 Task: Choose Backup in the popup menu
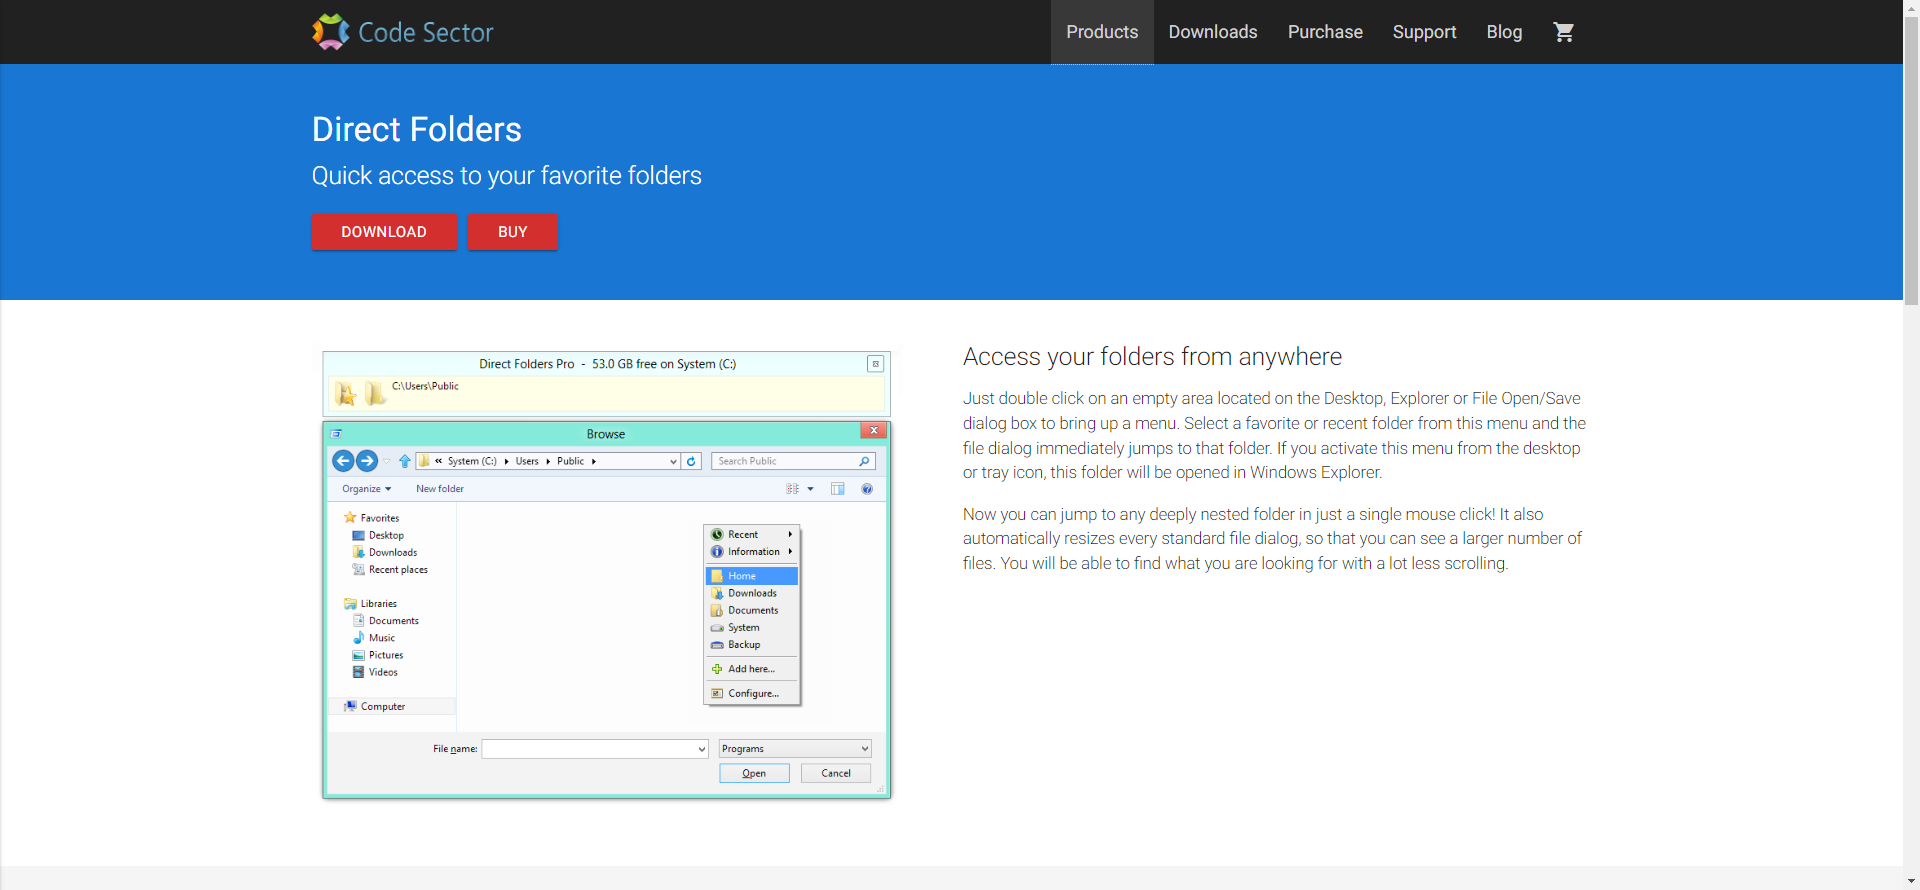pyautogui.click(x=752, y=644)
